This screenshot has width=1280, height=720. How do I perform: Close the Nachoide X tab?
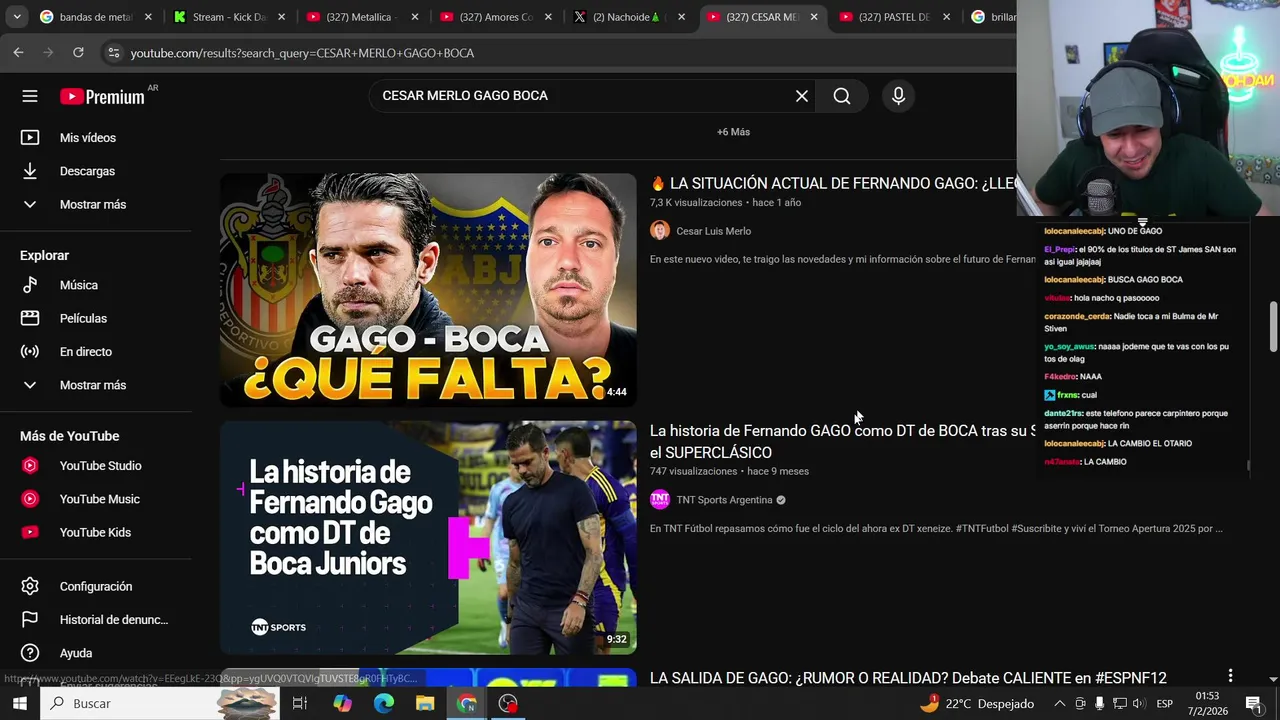[681, 17]
